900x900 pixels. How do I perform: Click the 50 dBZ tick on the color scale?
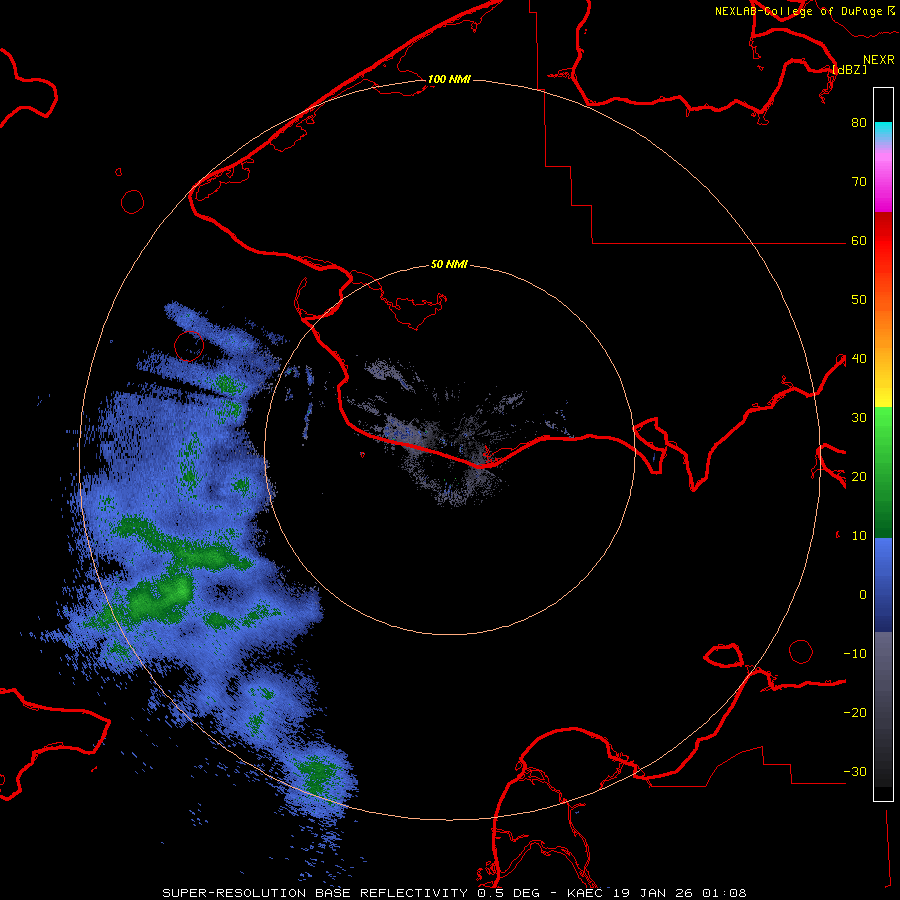[859, 300]
